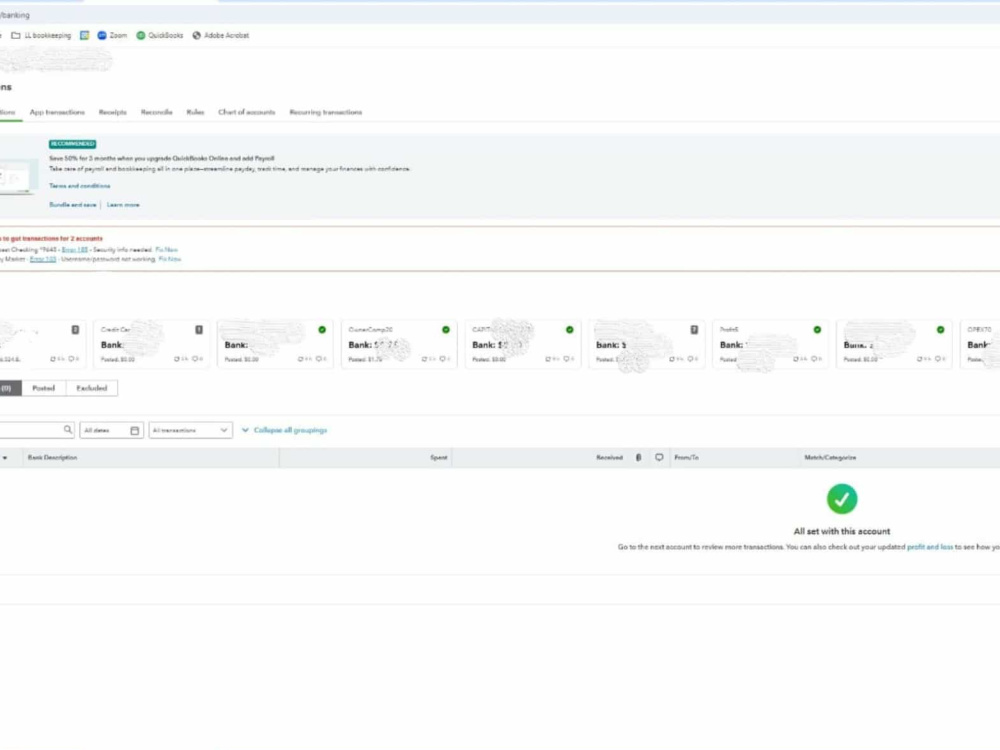Open the Rules tab
Image resolution: width=1000 pixels, height=750 pixels.
point(195,112)
